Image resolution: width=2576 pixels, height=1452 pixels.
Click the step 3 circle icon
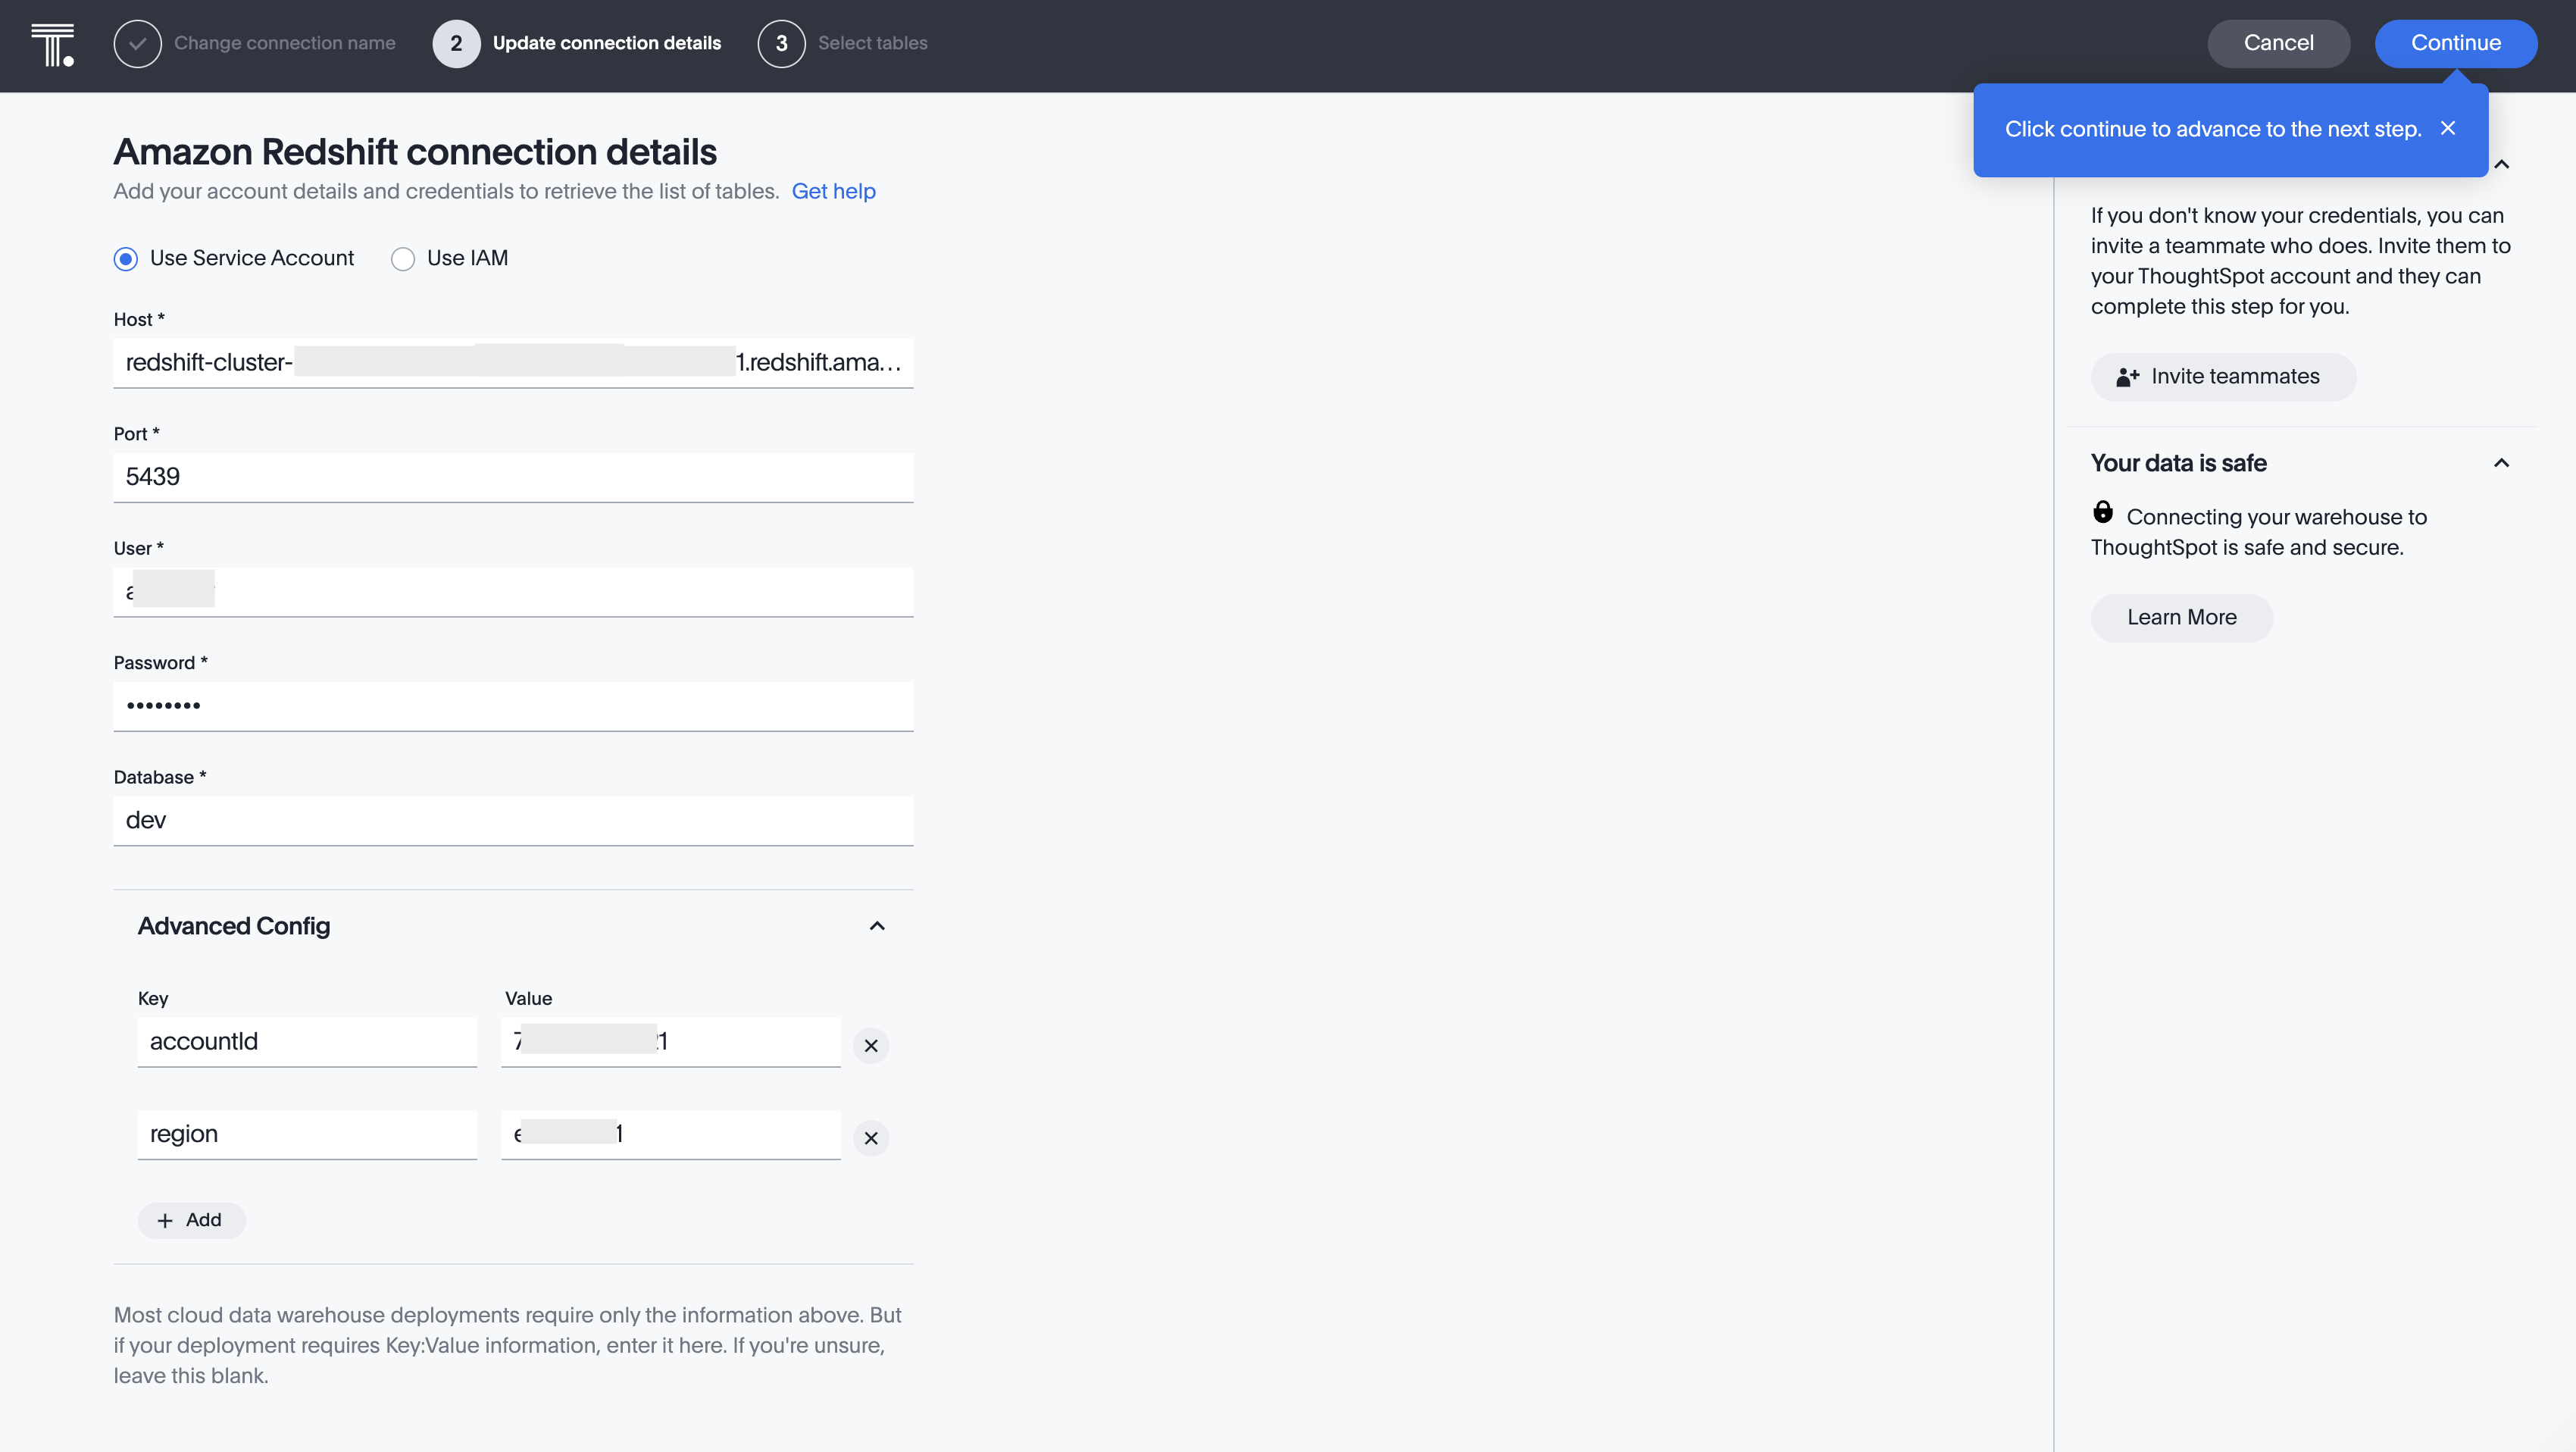coord(780,44)
